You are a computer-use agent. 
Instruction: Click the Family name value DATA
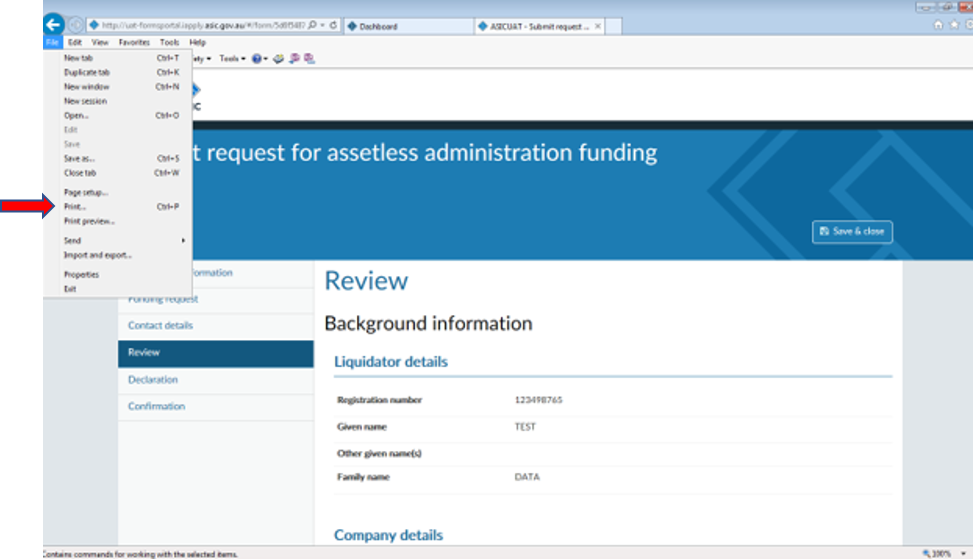pyautogui.click(x=527, y=477)
